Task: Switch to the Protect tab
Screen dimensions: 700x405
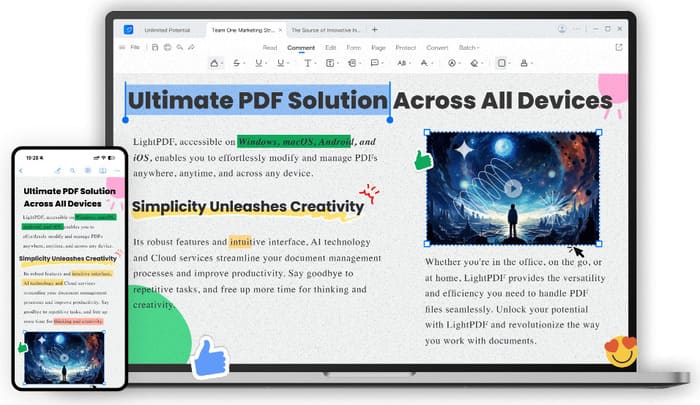Action: (x=405, y=48)
